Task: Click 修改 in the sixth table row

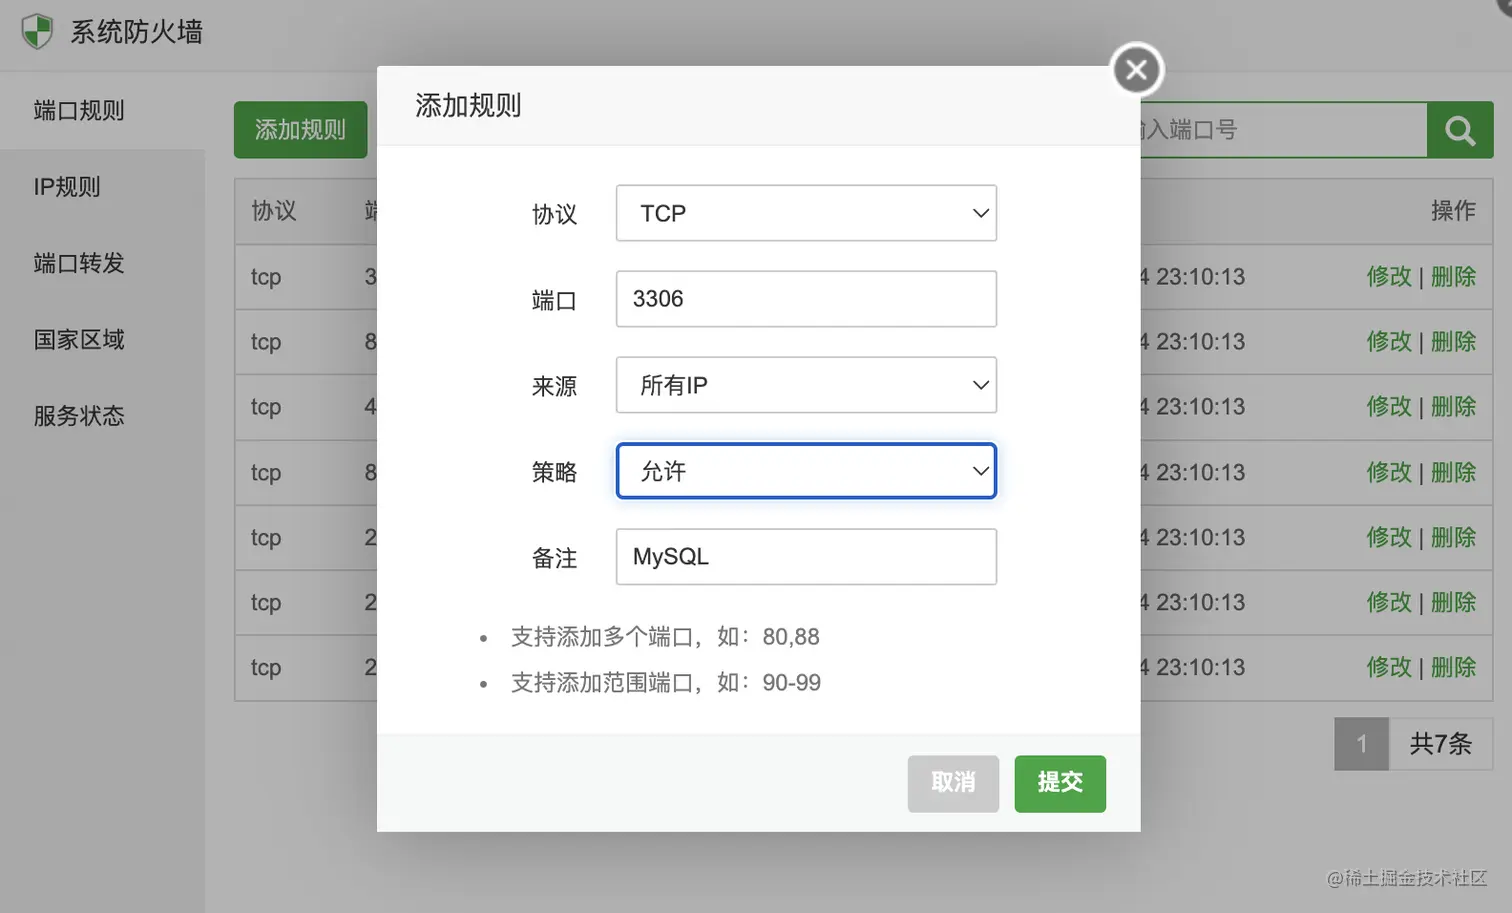Action: [1389, 602]
